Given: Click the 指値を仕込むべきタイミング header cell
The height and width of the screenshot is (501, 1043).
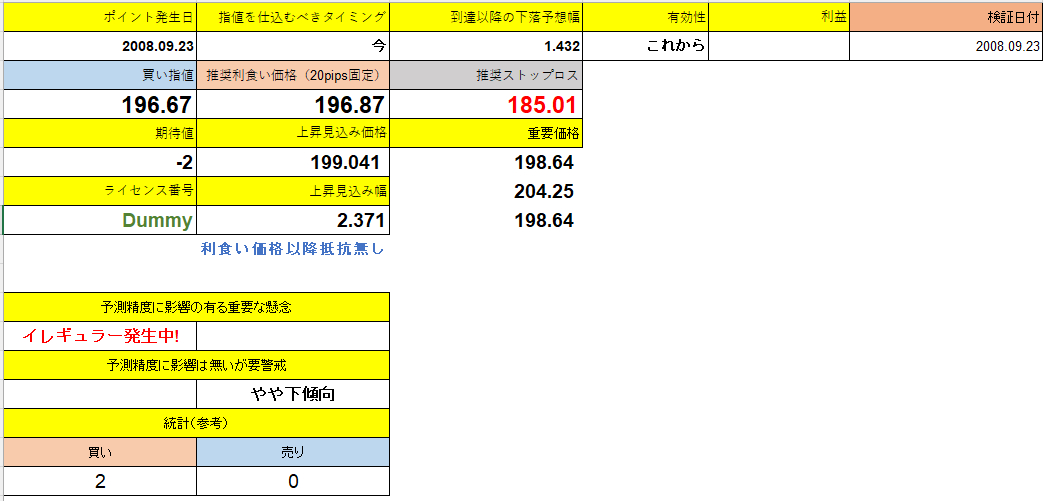Looking at the screenshot, I should click(293, 18).
